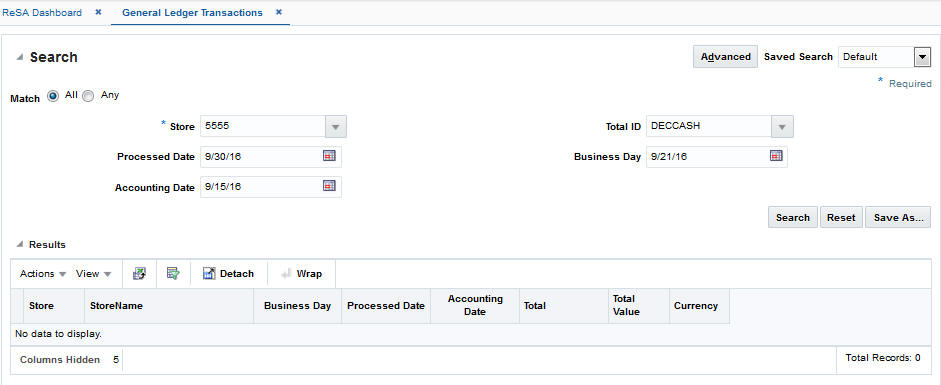This screenshot has height=385, width=941.
Task: Toggle Wrap in results toolbar
Action: point(302,273)
